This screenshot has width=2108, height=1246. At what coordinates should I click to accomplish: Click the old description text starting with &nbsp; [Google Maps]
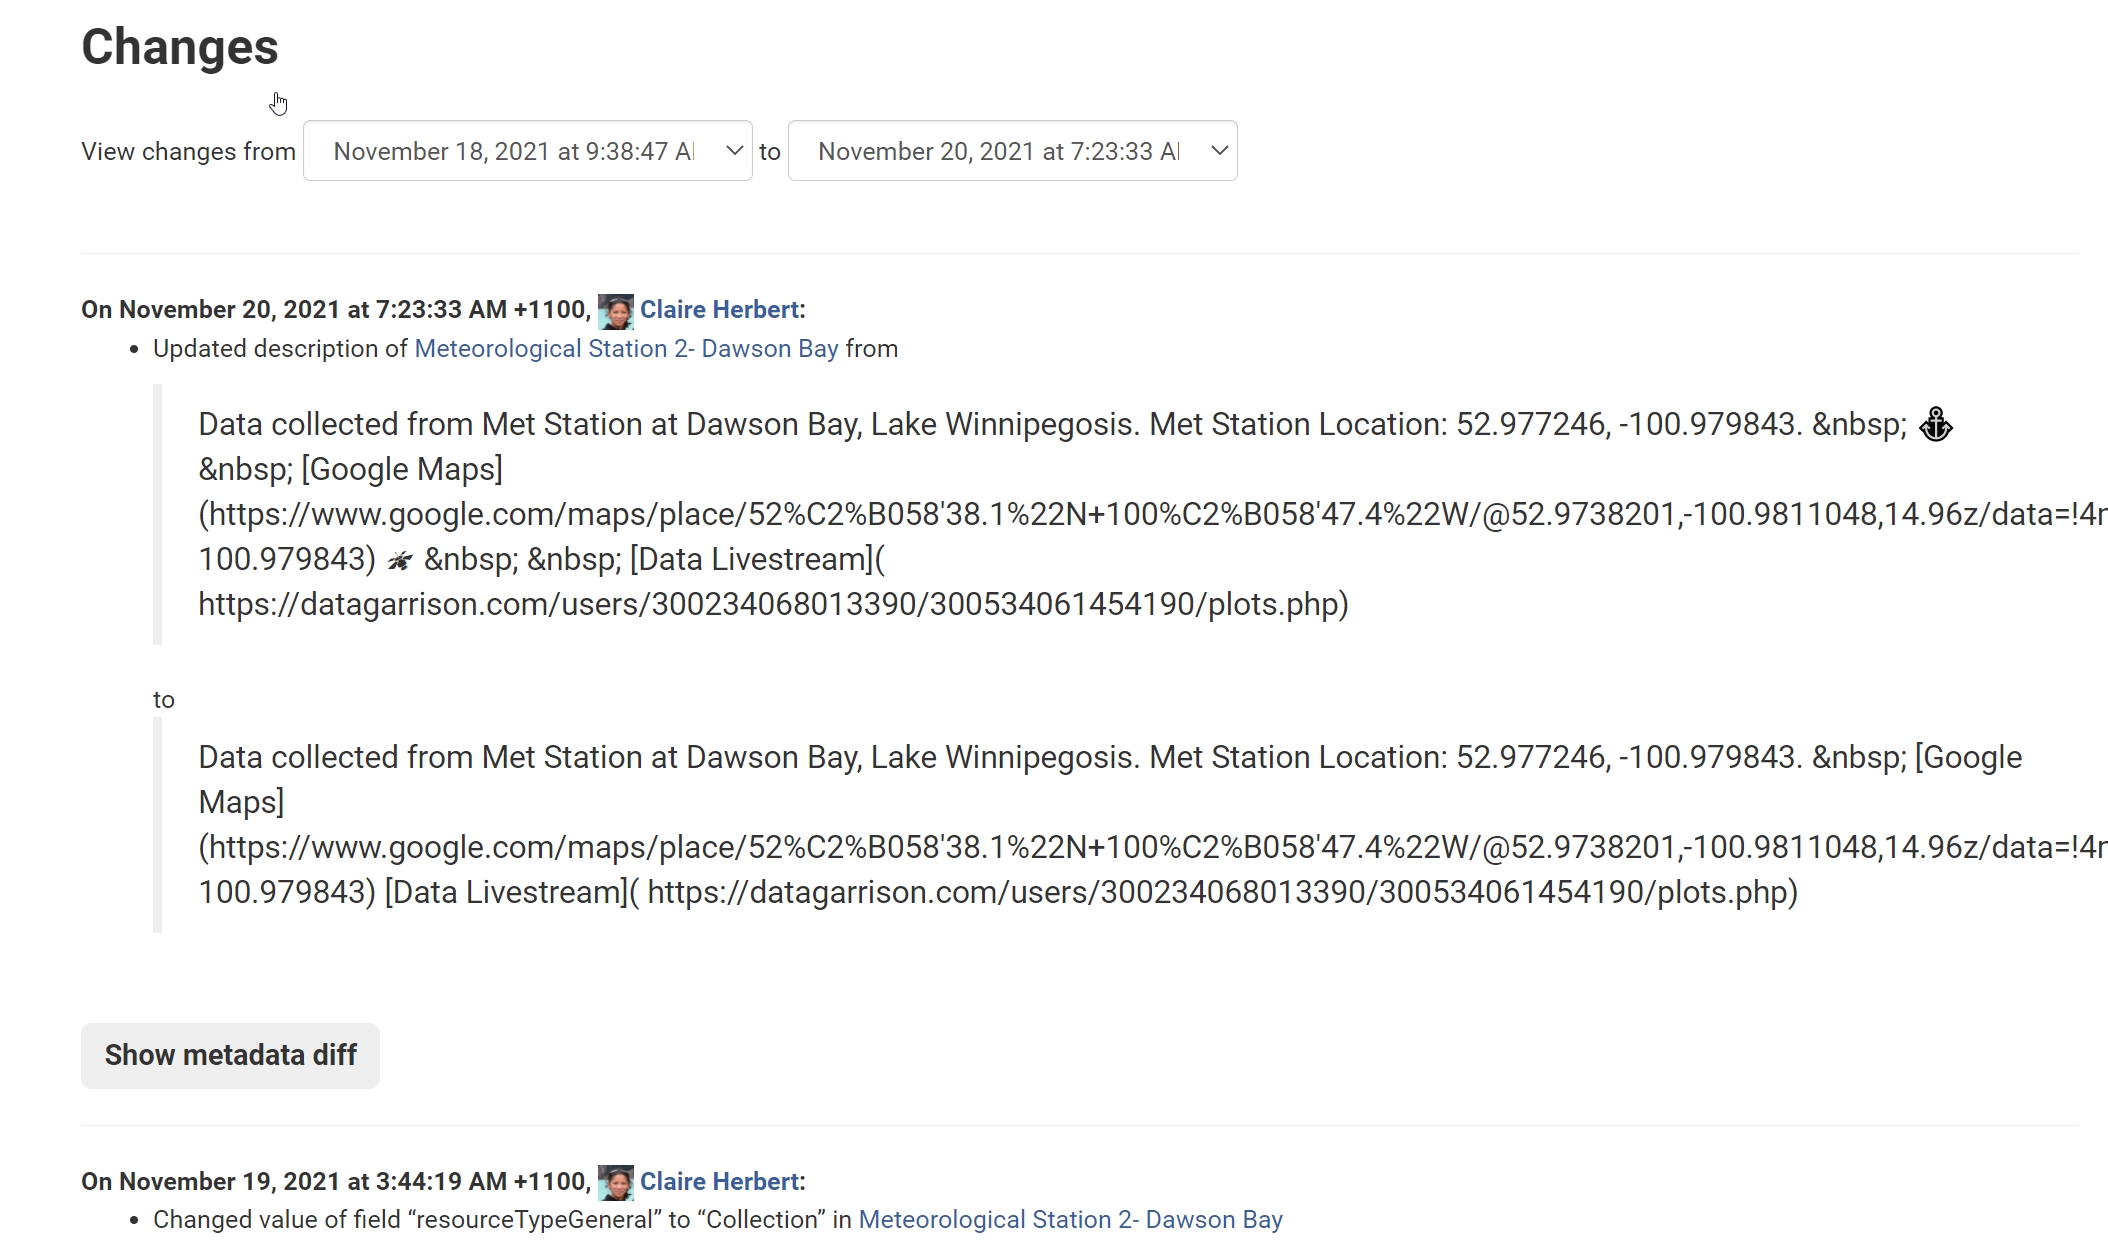click(350, 470)
